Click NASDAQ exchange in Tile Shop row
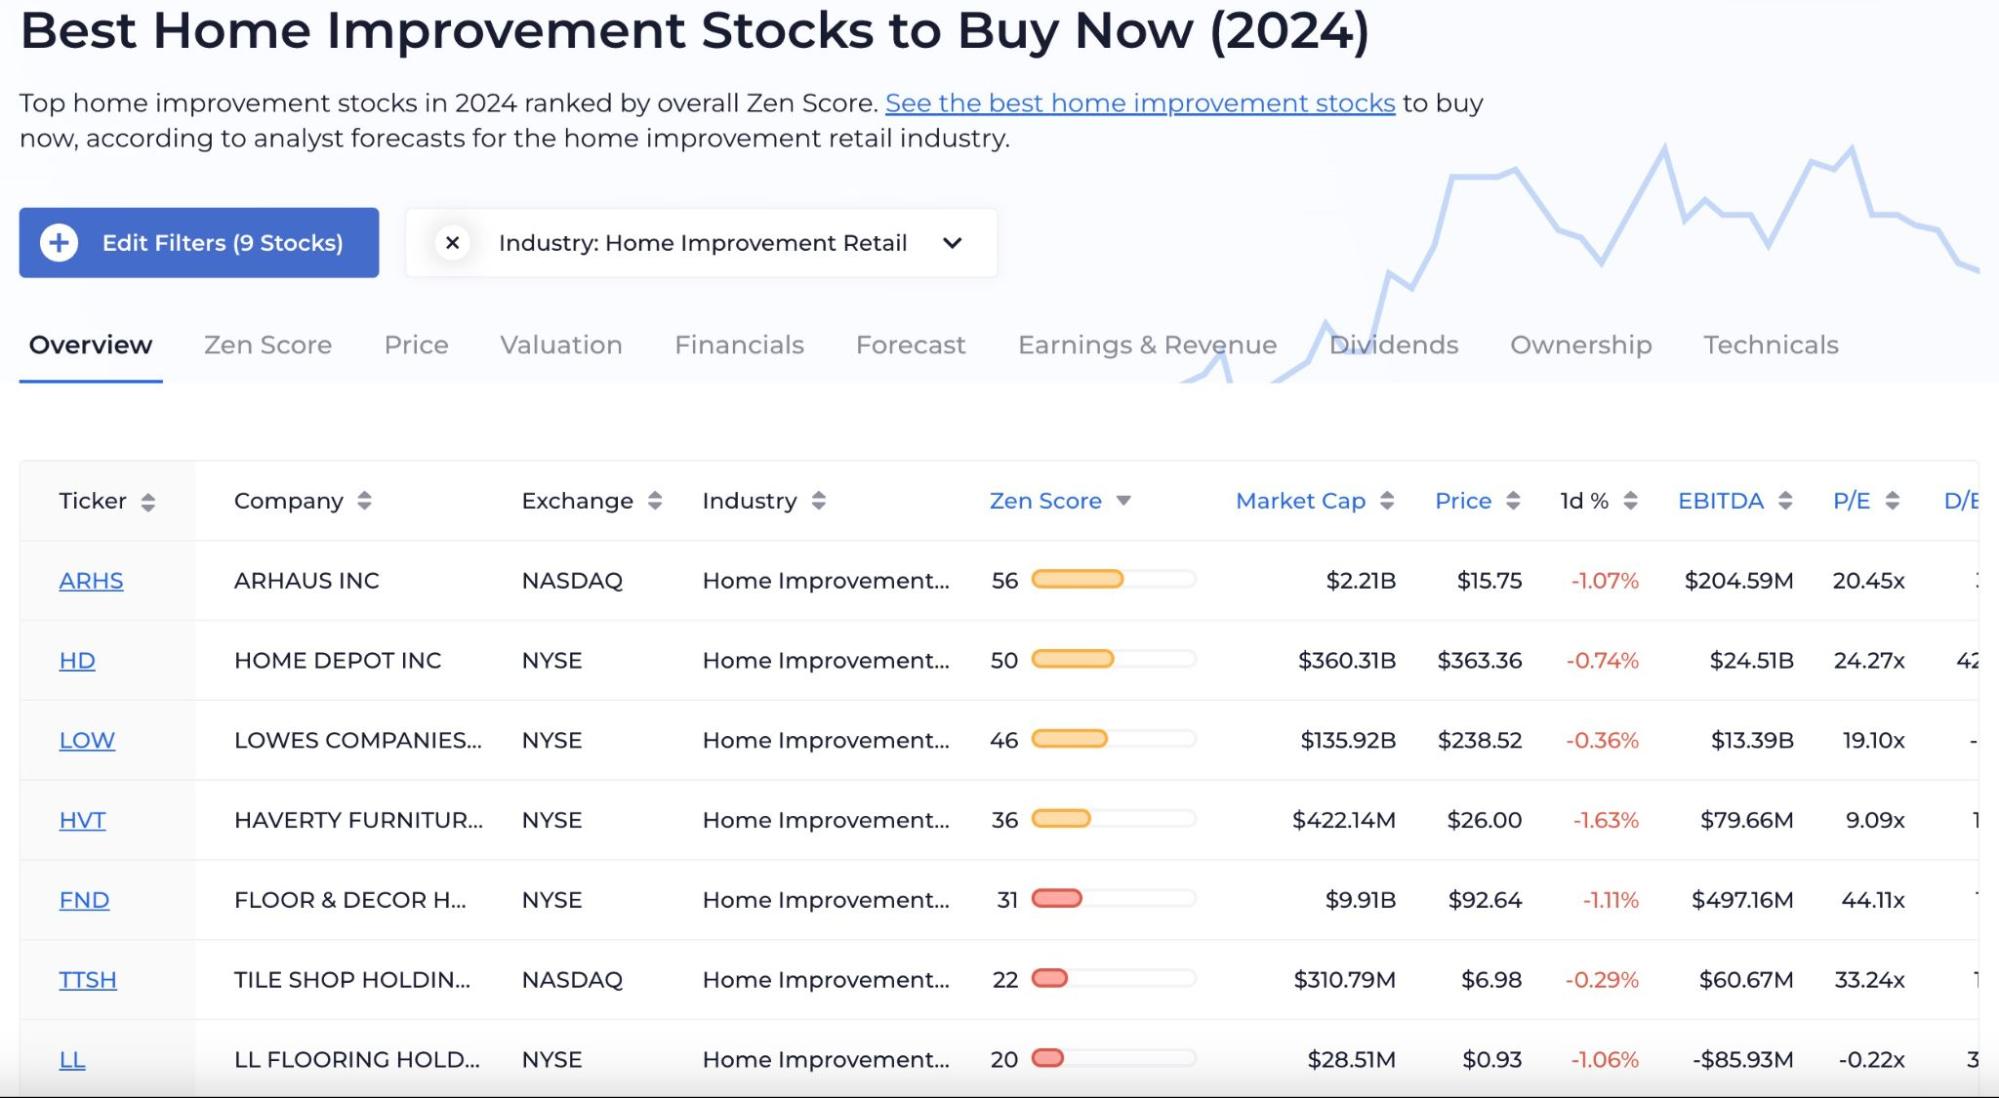Screen dimensions: 1999x1098 tap(572, 980)
